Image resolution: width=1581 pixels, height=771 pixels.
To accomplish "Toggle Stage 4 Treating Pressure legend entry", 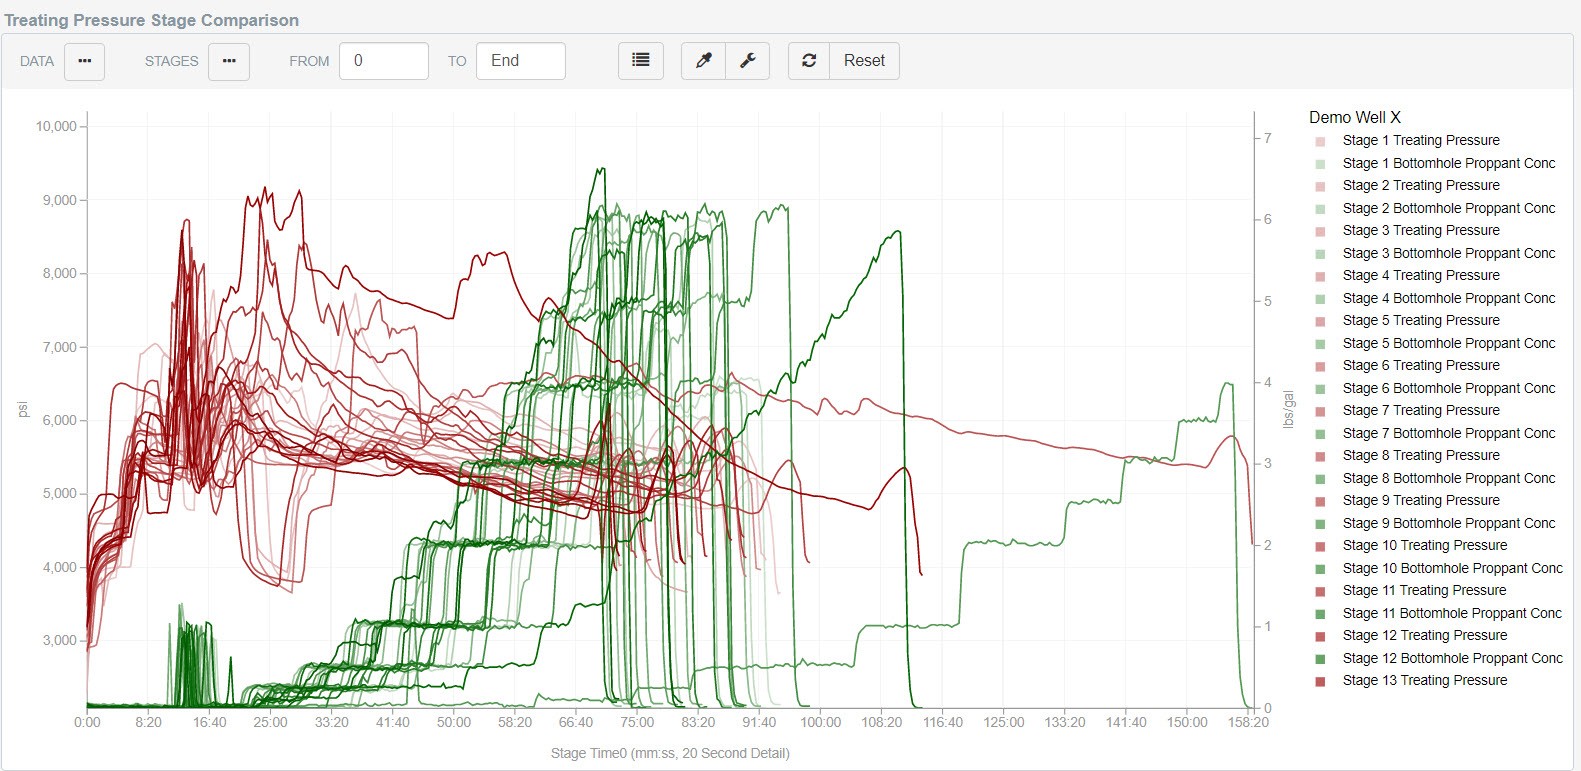I will point(1421,276).
